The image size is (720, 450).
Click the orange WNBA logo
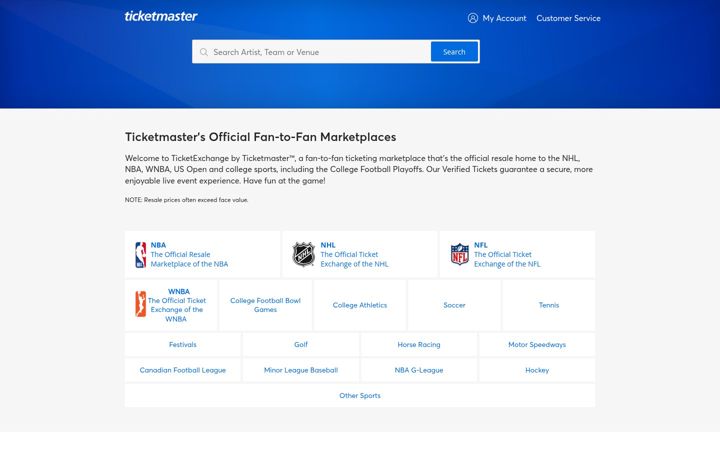141,304
